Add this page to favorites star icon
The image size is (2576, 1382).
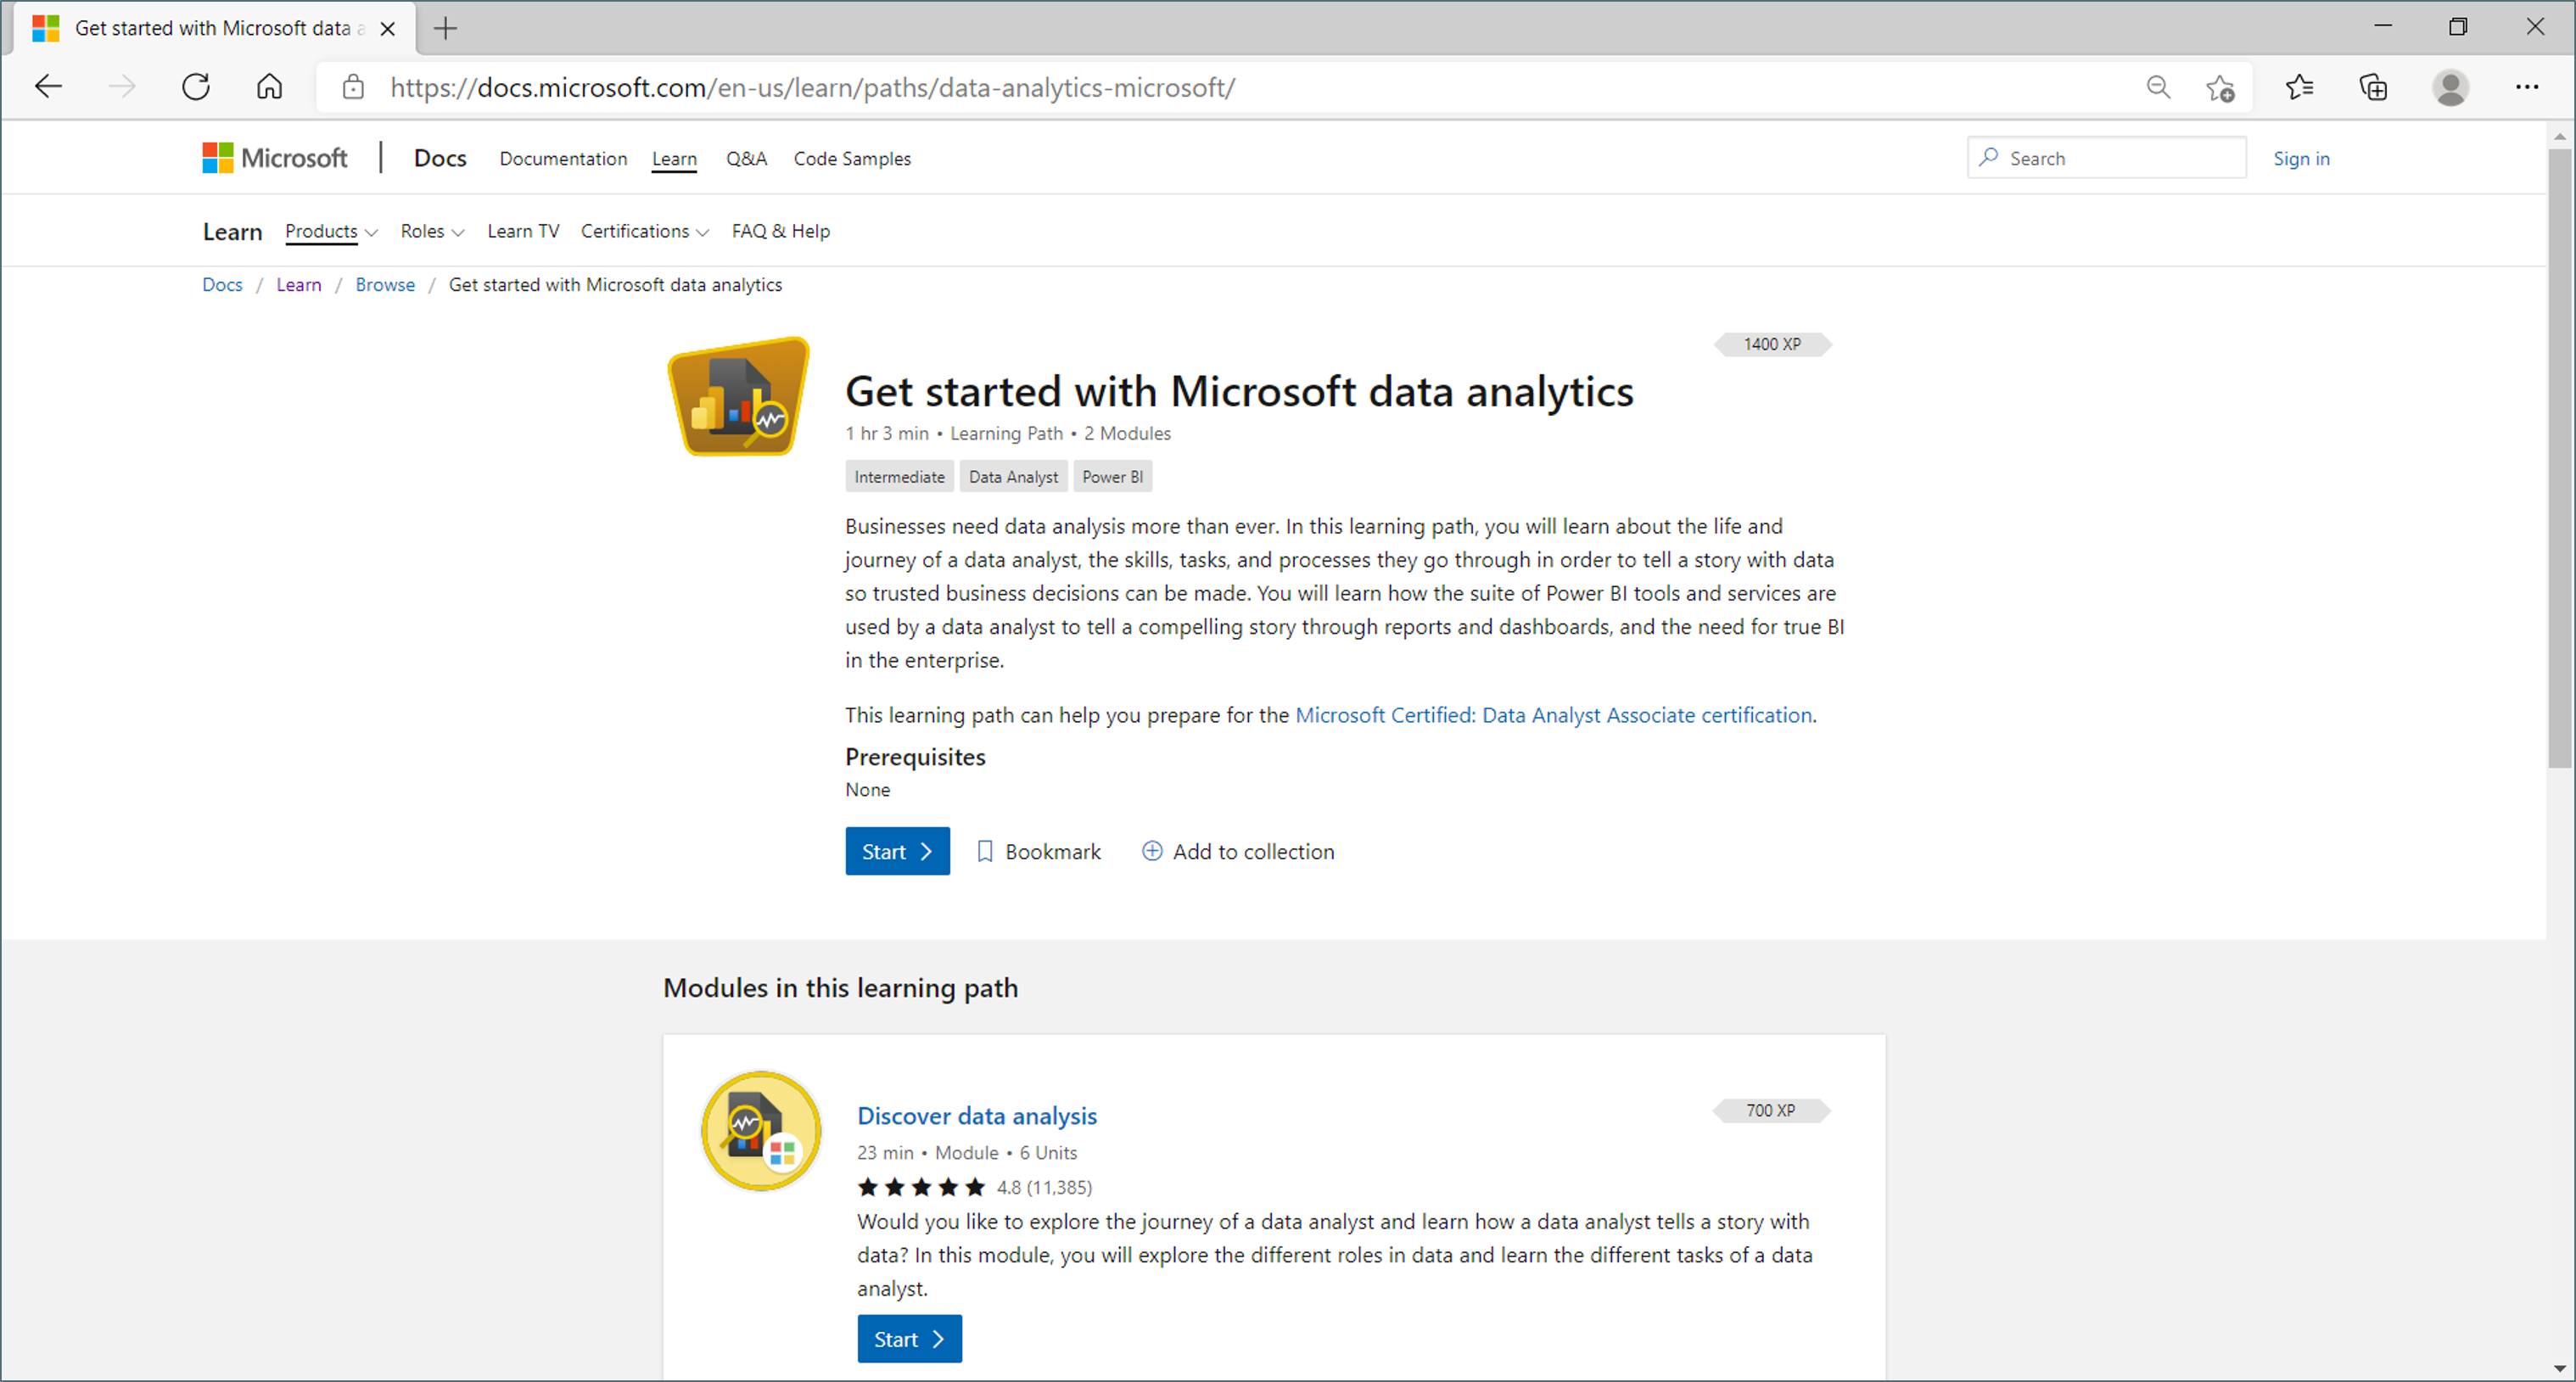point(2220,87)
